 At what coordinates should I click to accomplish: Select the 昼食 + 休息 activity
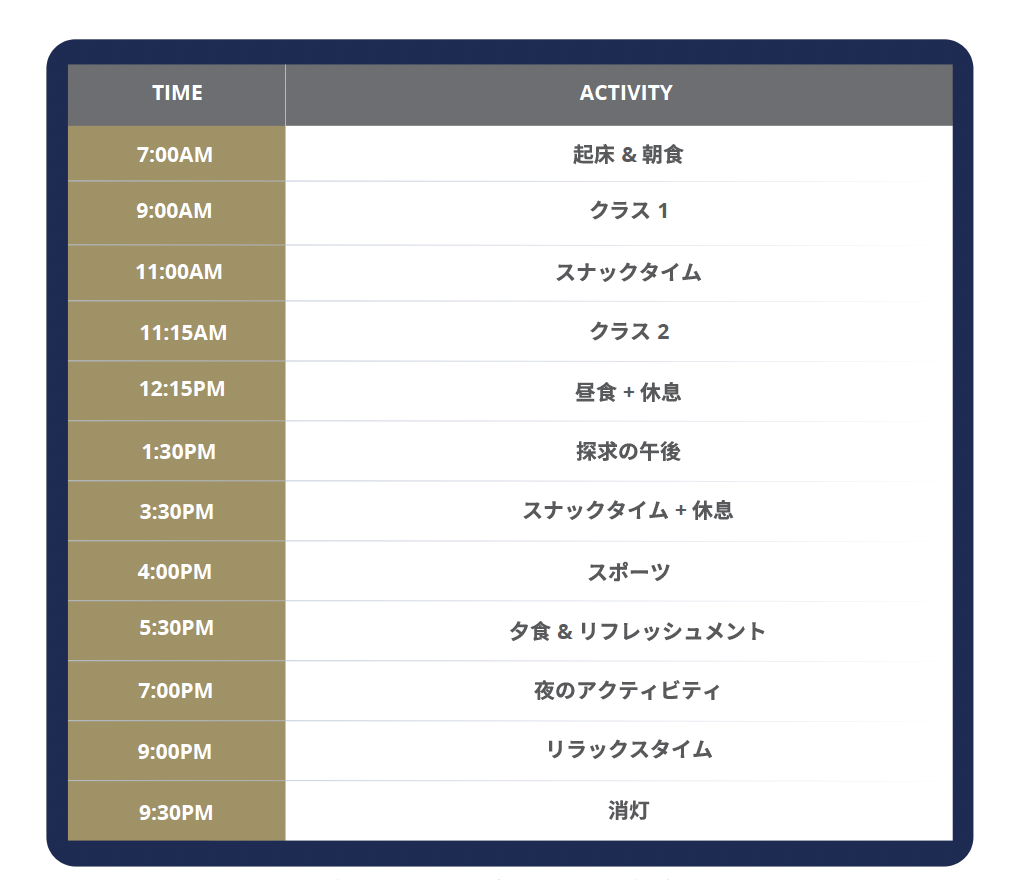(628, 392)
